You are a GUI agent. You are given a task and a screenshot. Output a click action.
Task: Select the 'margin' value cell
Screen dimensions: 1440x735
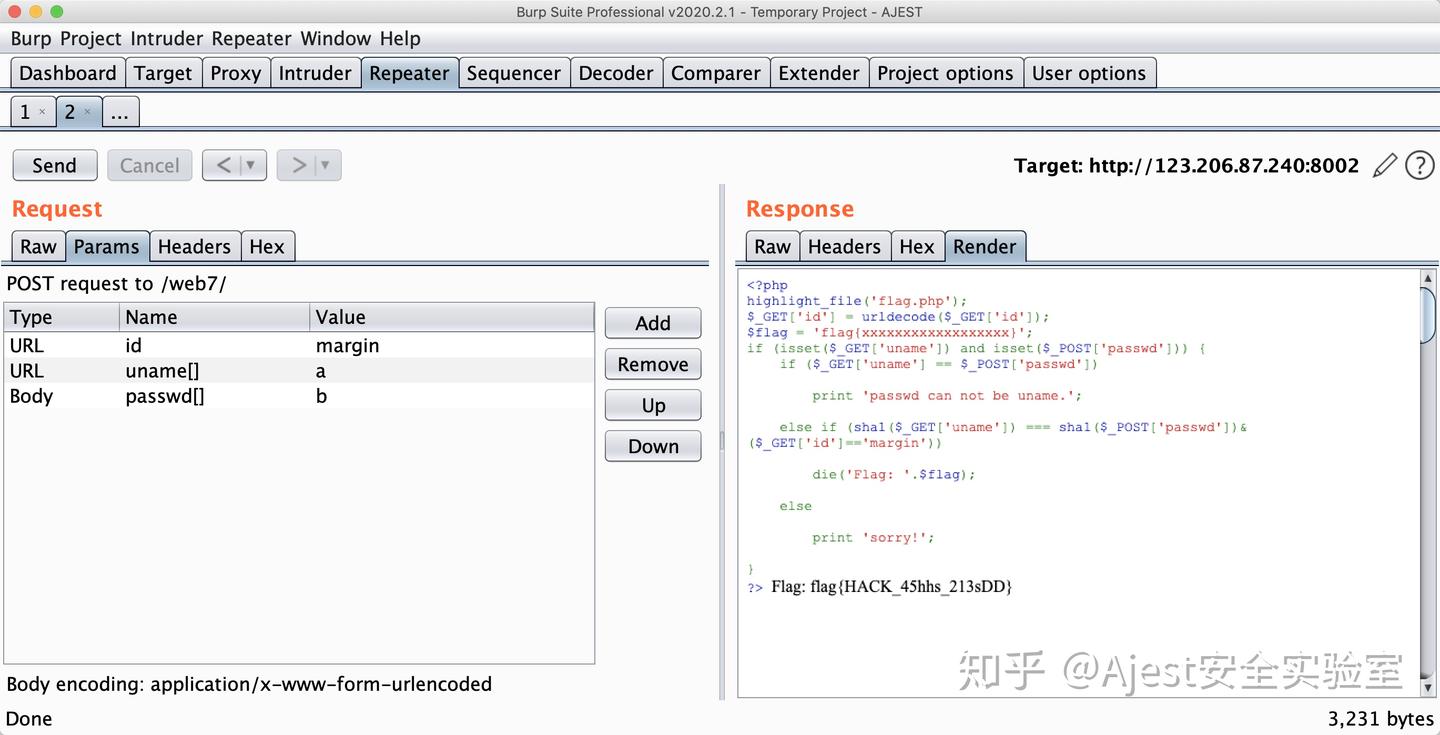451,346
